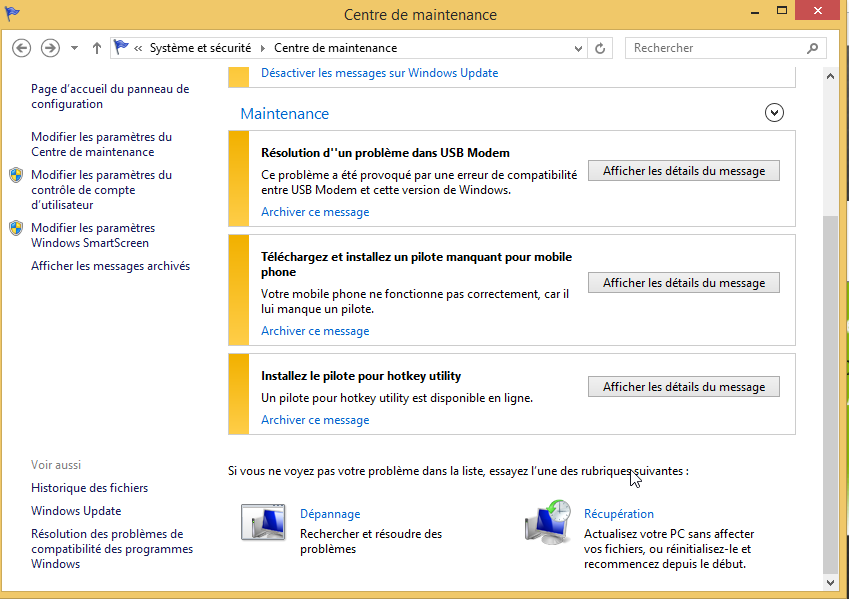Archive the USB Modem message
This screenshot has width=849, height=599.
(x=315, y=212)
